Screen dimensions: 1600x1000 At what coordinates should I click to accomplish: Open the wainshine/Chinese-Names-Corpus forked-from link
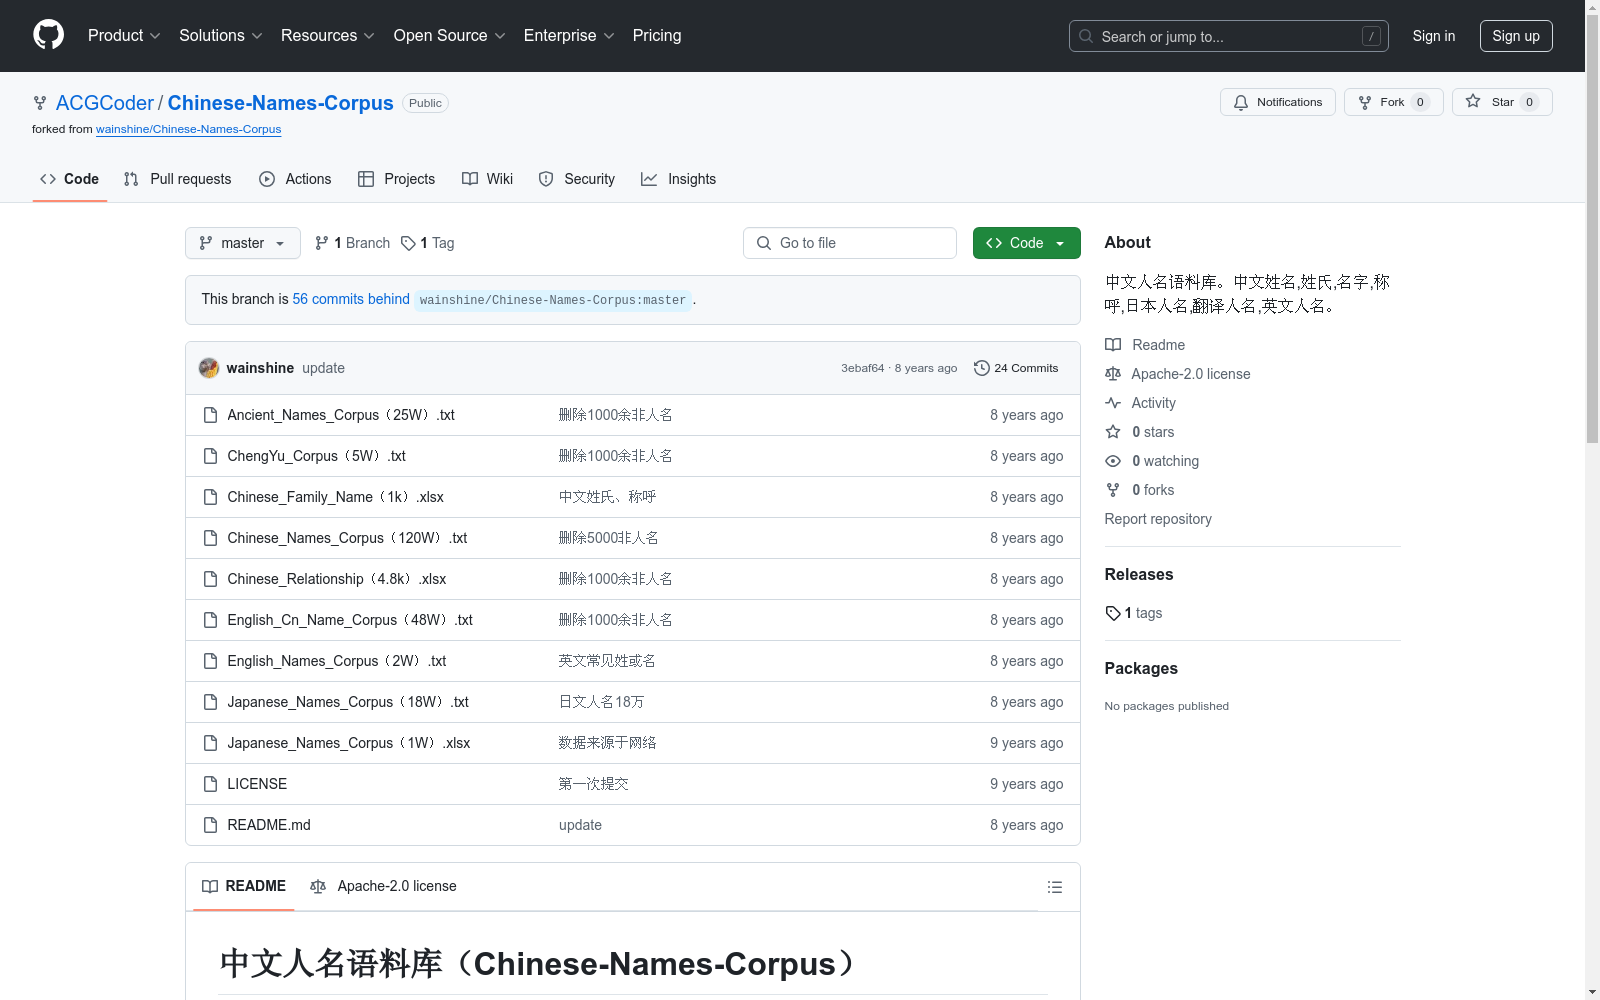(x=188, y=129)
